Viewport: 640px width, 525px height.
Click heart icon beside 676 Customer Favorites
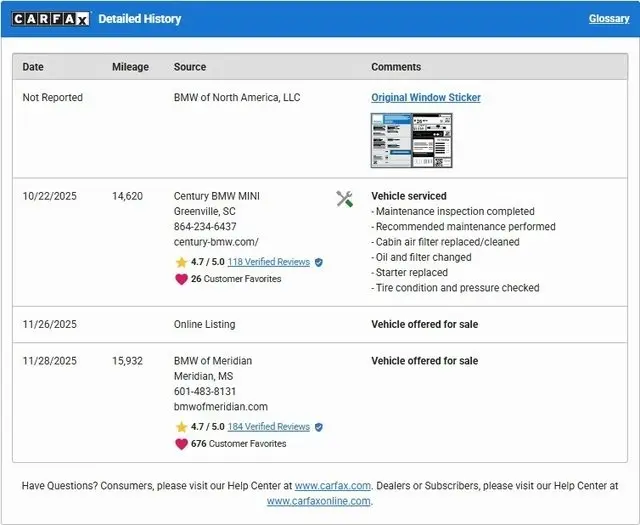(181, 444)
